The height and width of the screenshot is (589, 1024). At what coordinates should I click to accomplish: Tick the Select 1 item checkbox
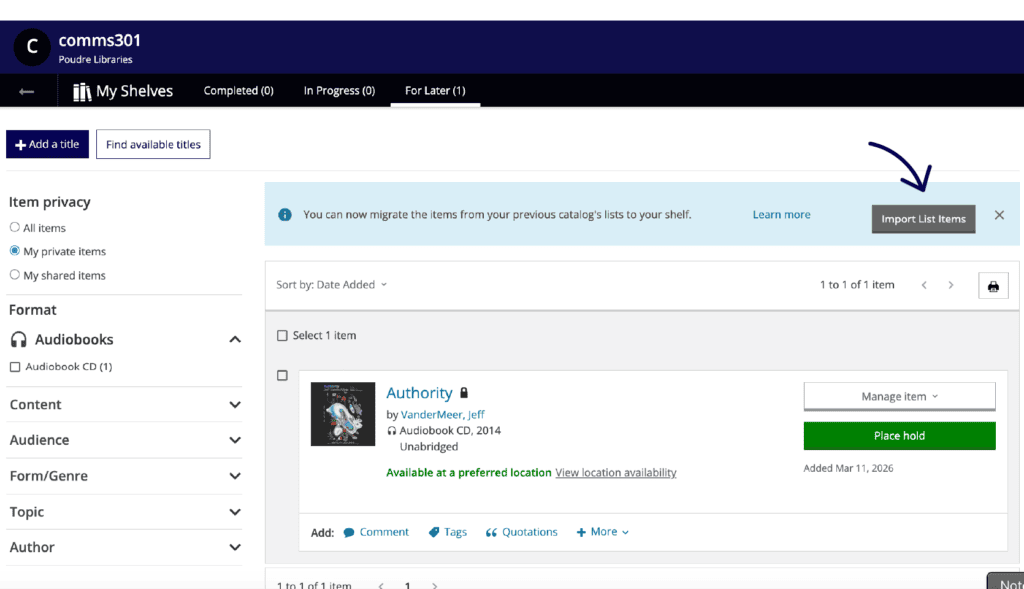click(x=282, y=336)
